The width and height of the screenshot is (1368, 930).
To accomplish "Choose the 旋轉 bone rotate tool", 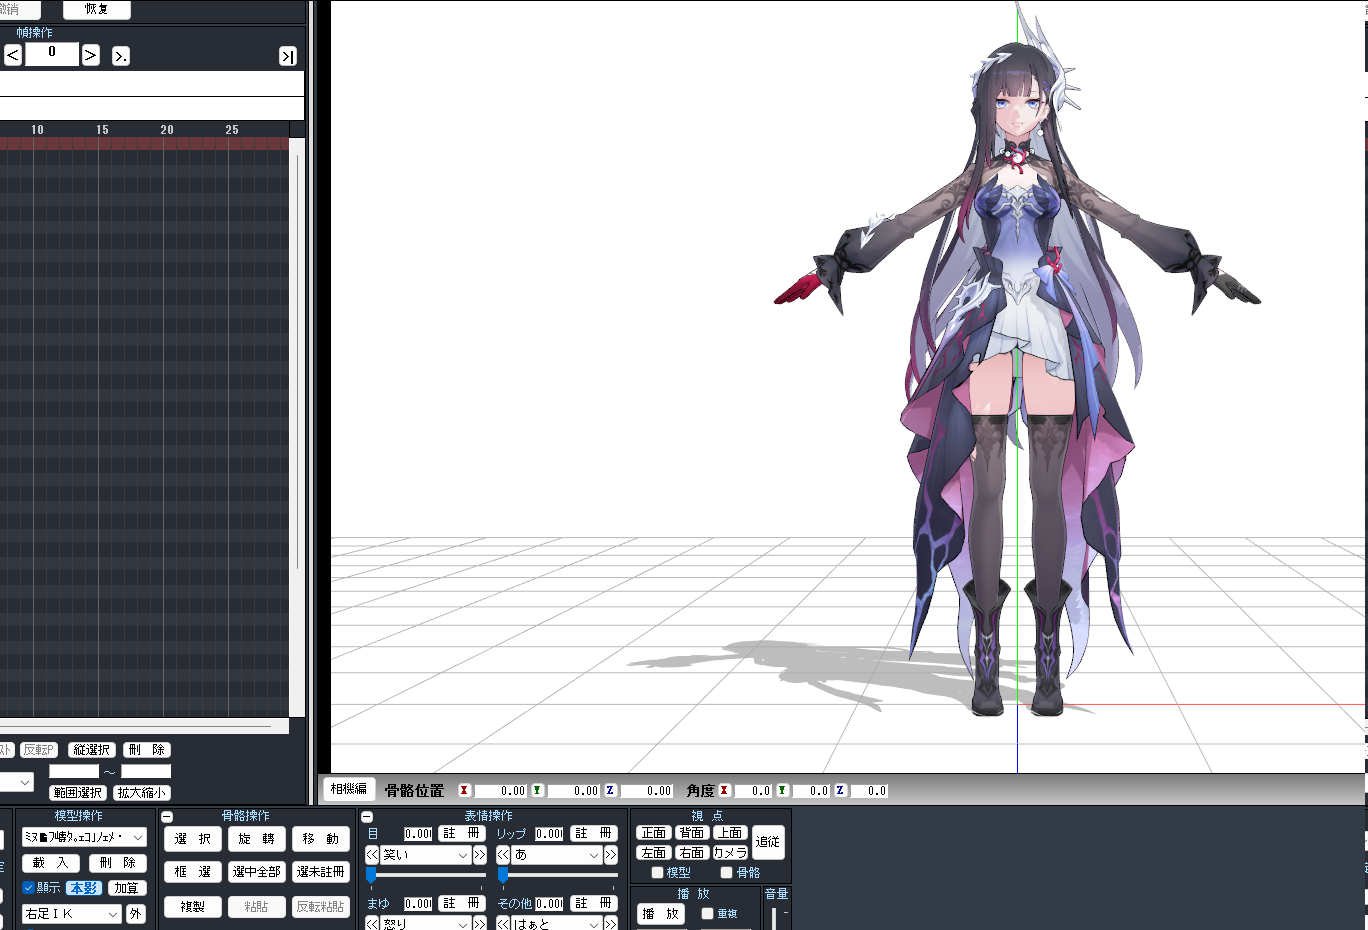I will pos(257,839).
